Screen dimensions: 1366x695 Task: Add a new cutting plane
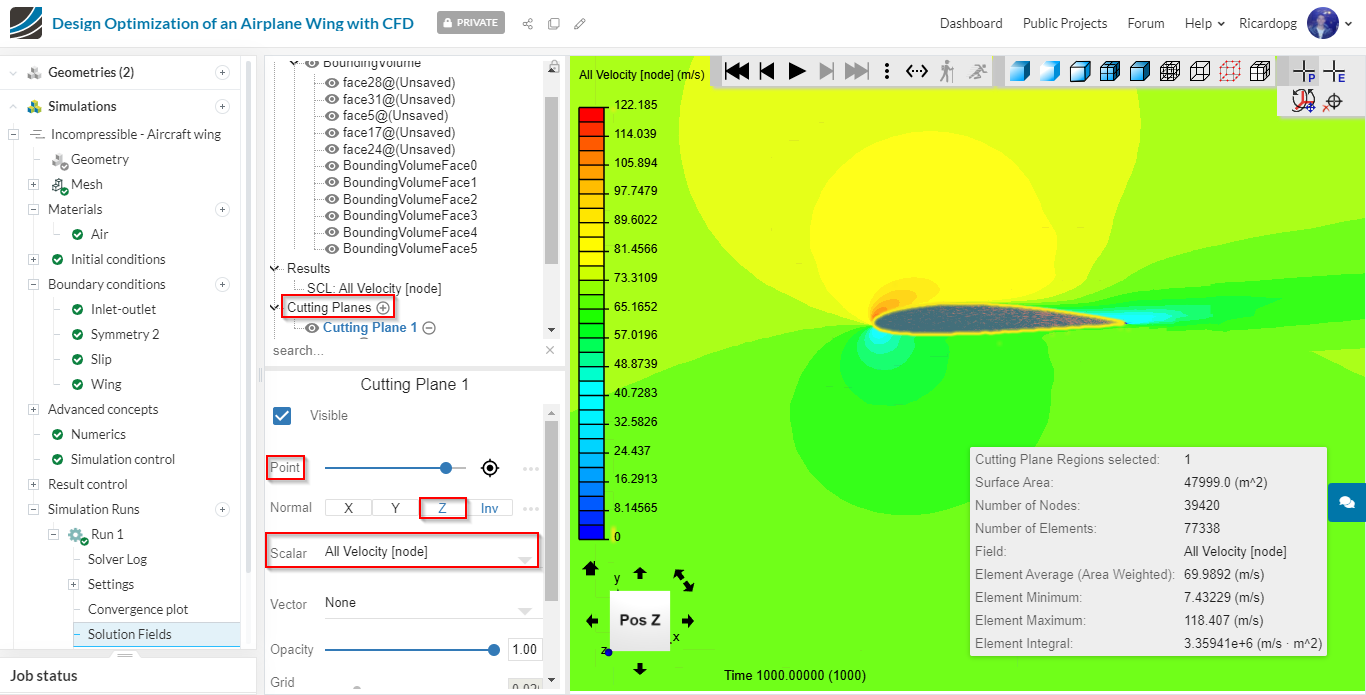point(383,308)
